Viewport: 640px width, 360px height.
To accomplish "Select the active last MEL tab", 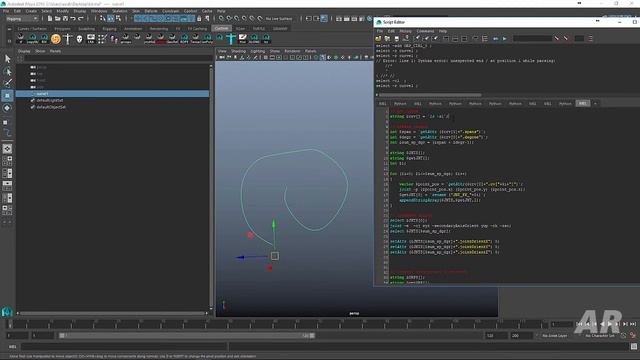I will (582, 104).
